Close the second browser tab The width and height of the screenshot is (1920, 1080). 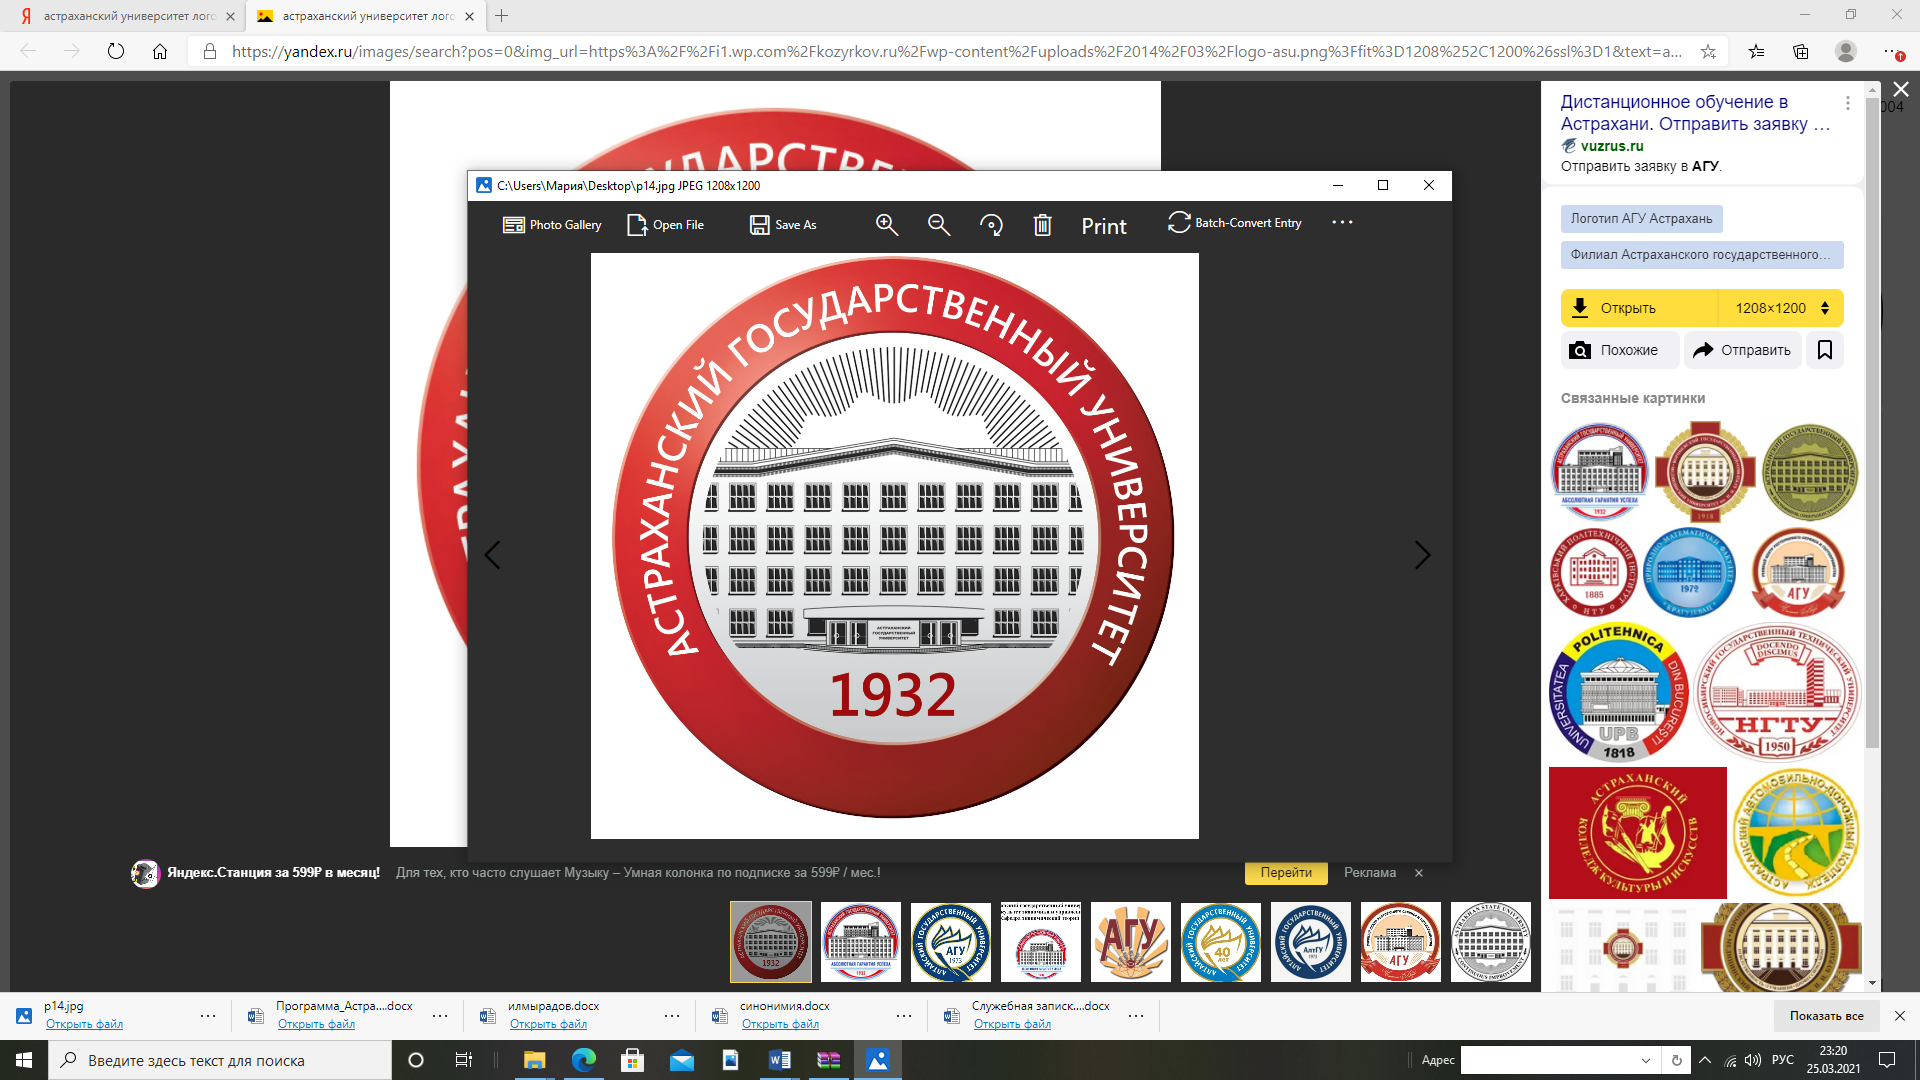click(470, 16)
